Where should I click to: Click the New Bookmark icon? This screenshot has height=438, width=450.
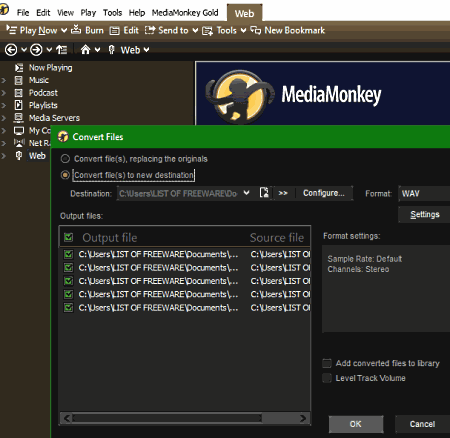pyautogui.click(x=256, y=30)
